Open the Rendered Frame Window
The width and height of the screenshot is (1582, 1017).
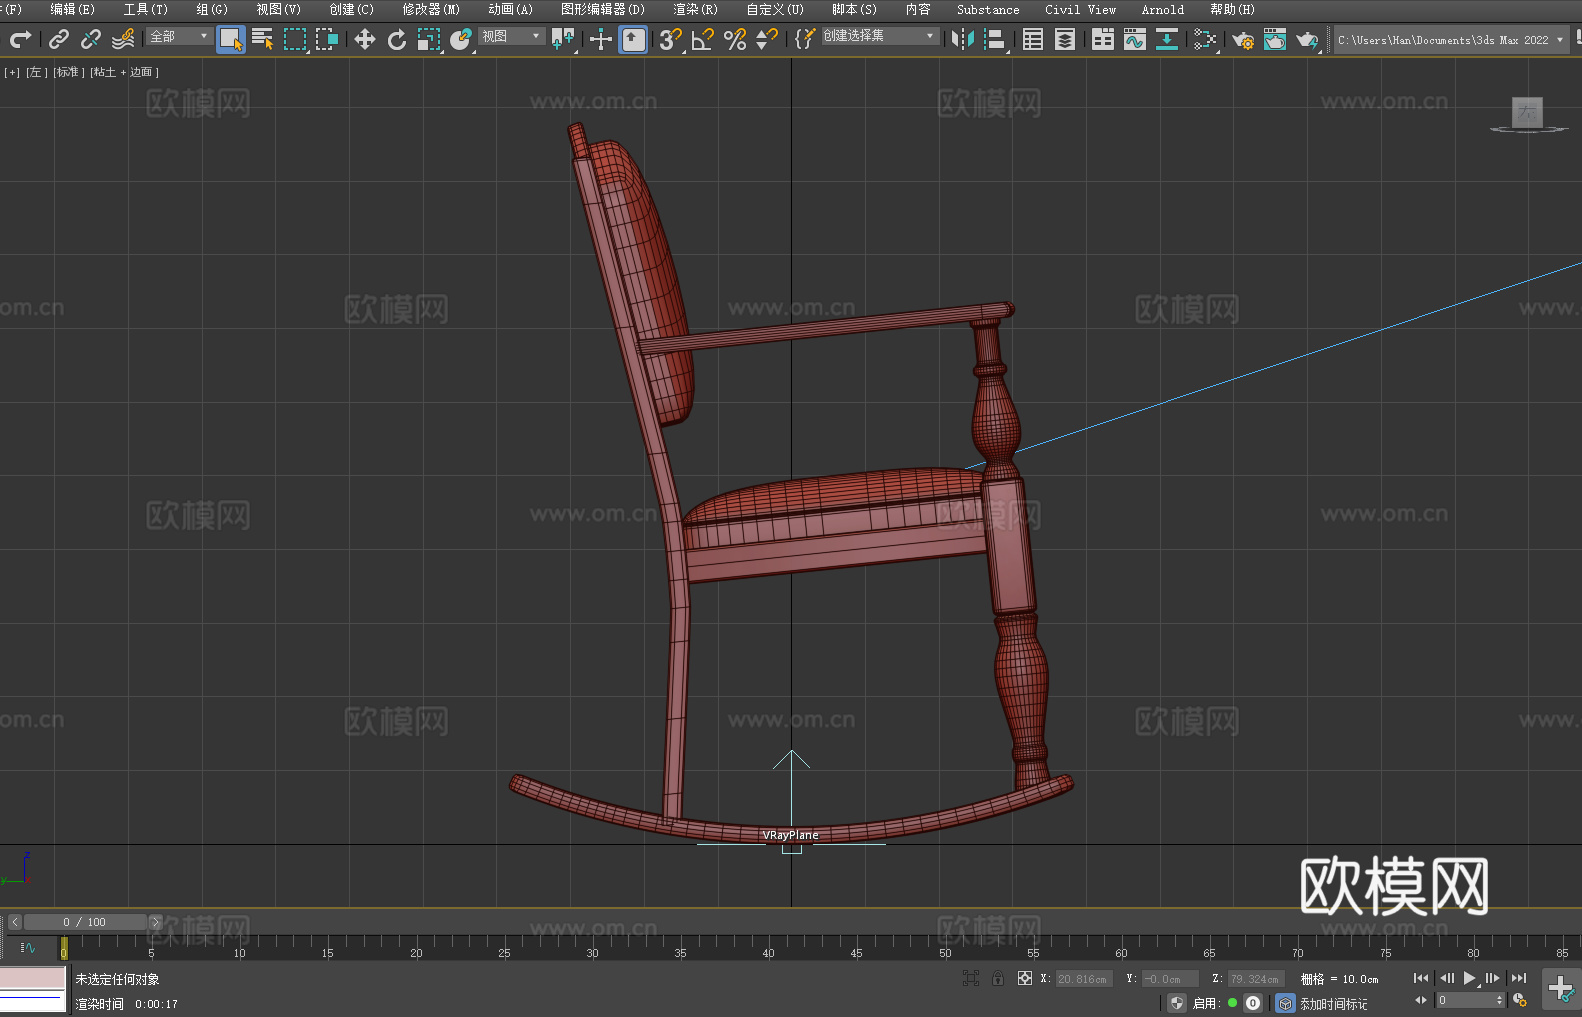1275,39
